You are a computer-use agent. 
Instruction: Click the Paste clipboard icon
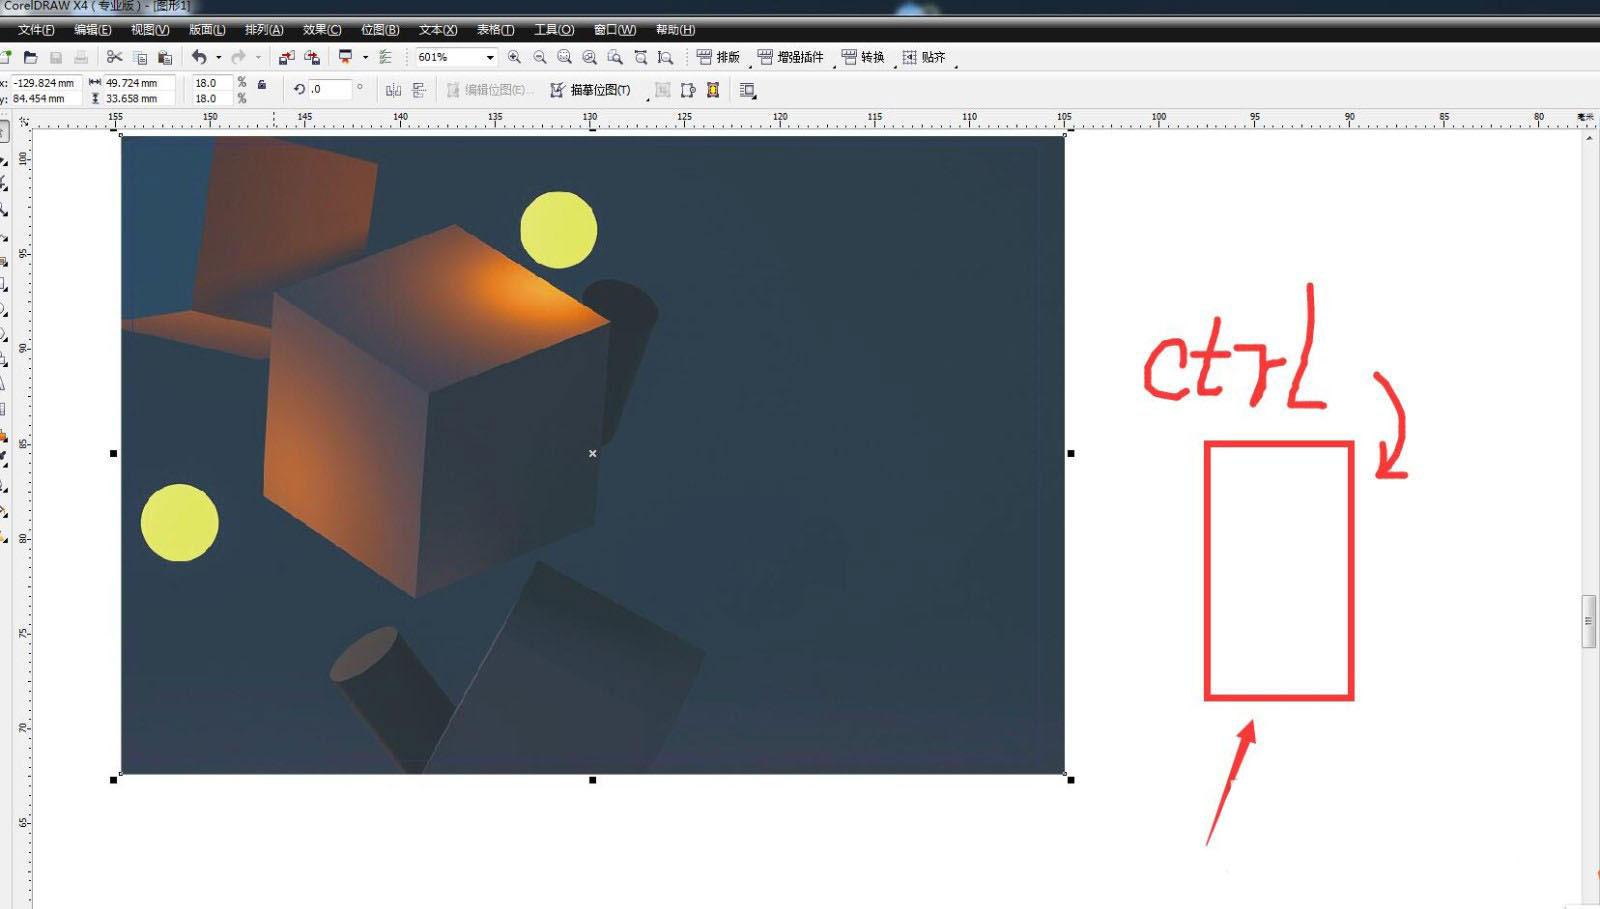(165, 58)
